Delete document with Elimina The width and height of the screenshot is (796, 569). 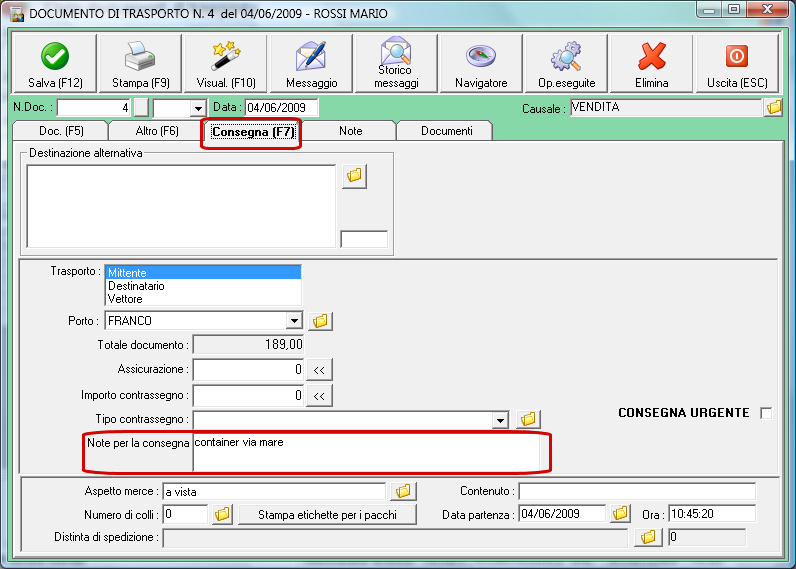(652, 63)
